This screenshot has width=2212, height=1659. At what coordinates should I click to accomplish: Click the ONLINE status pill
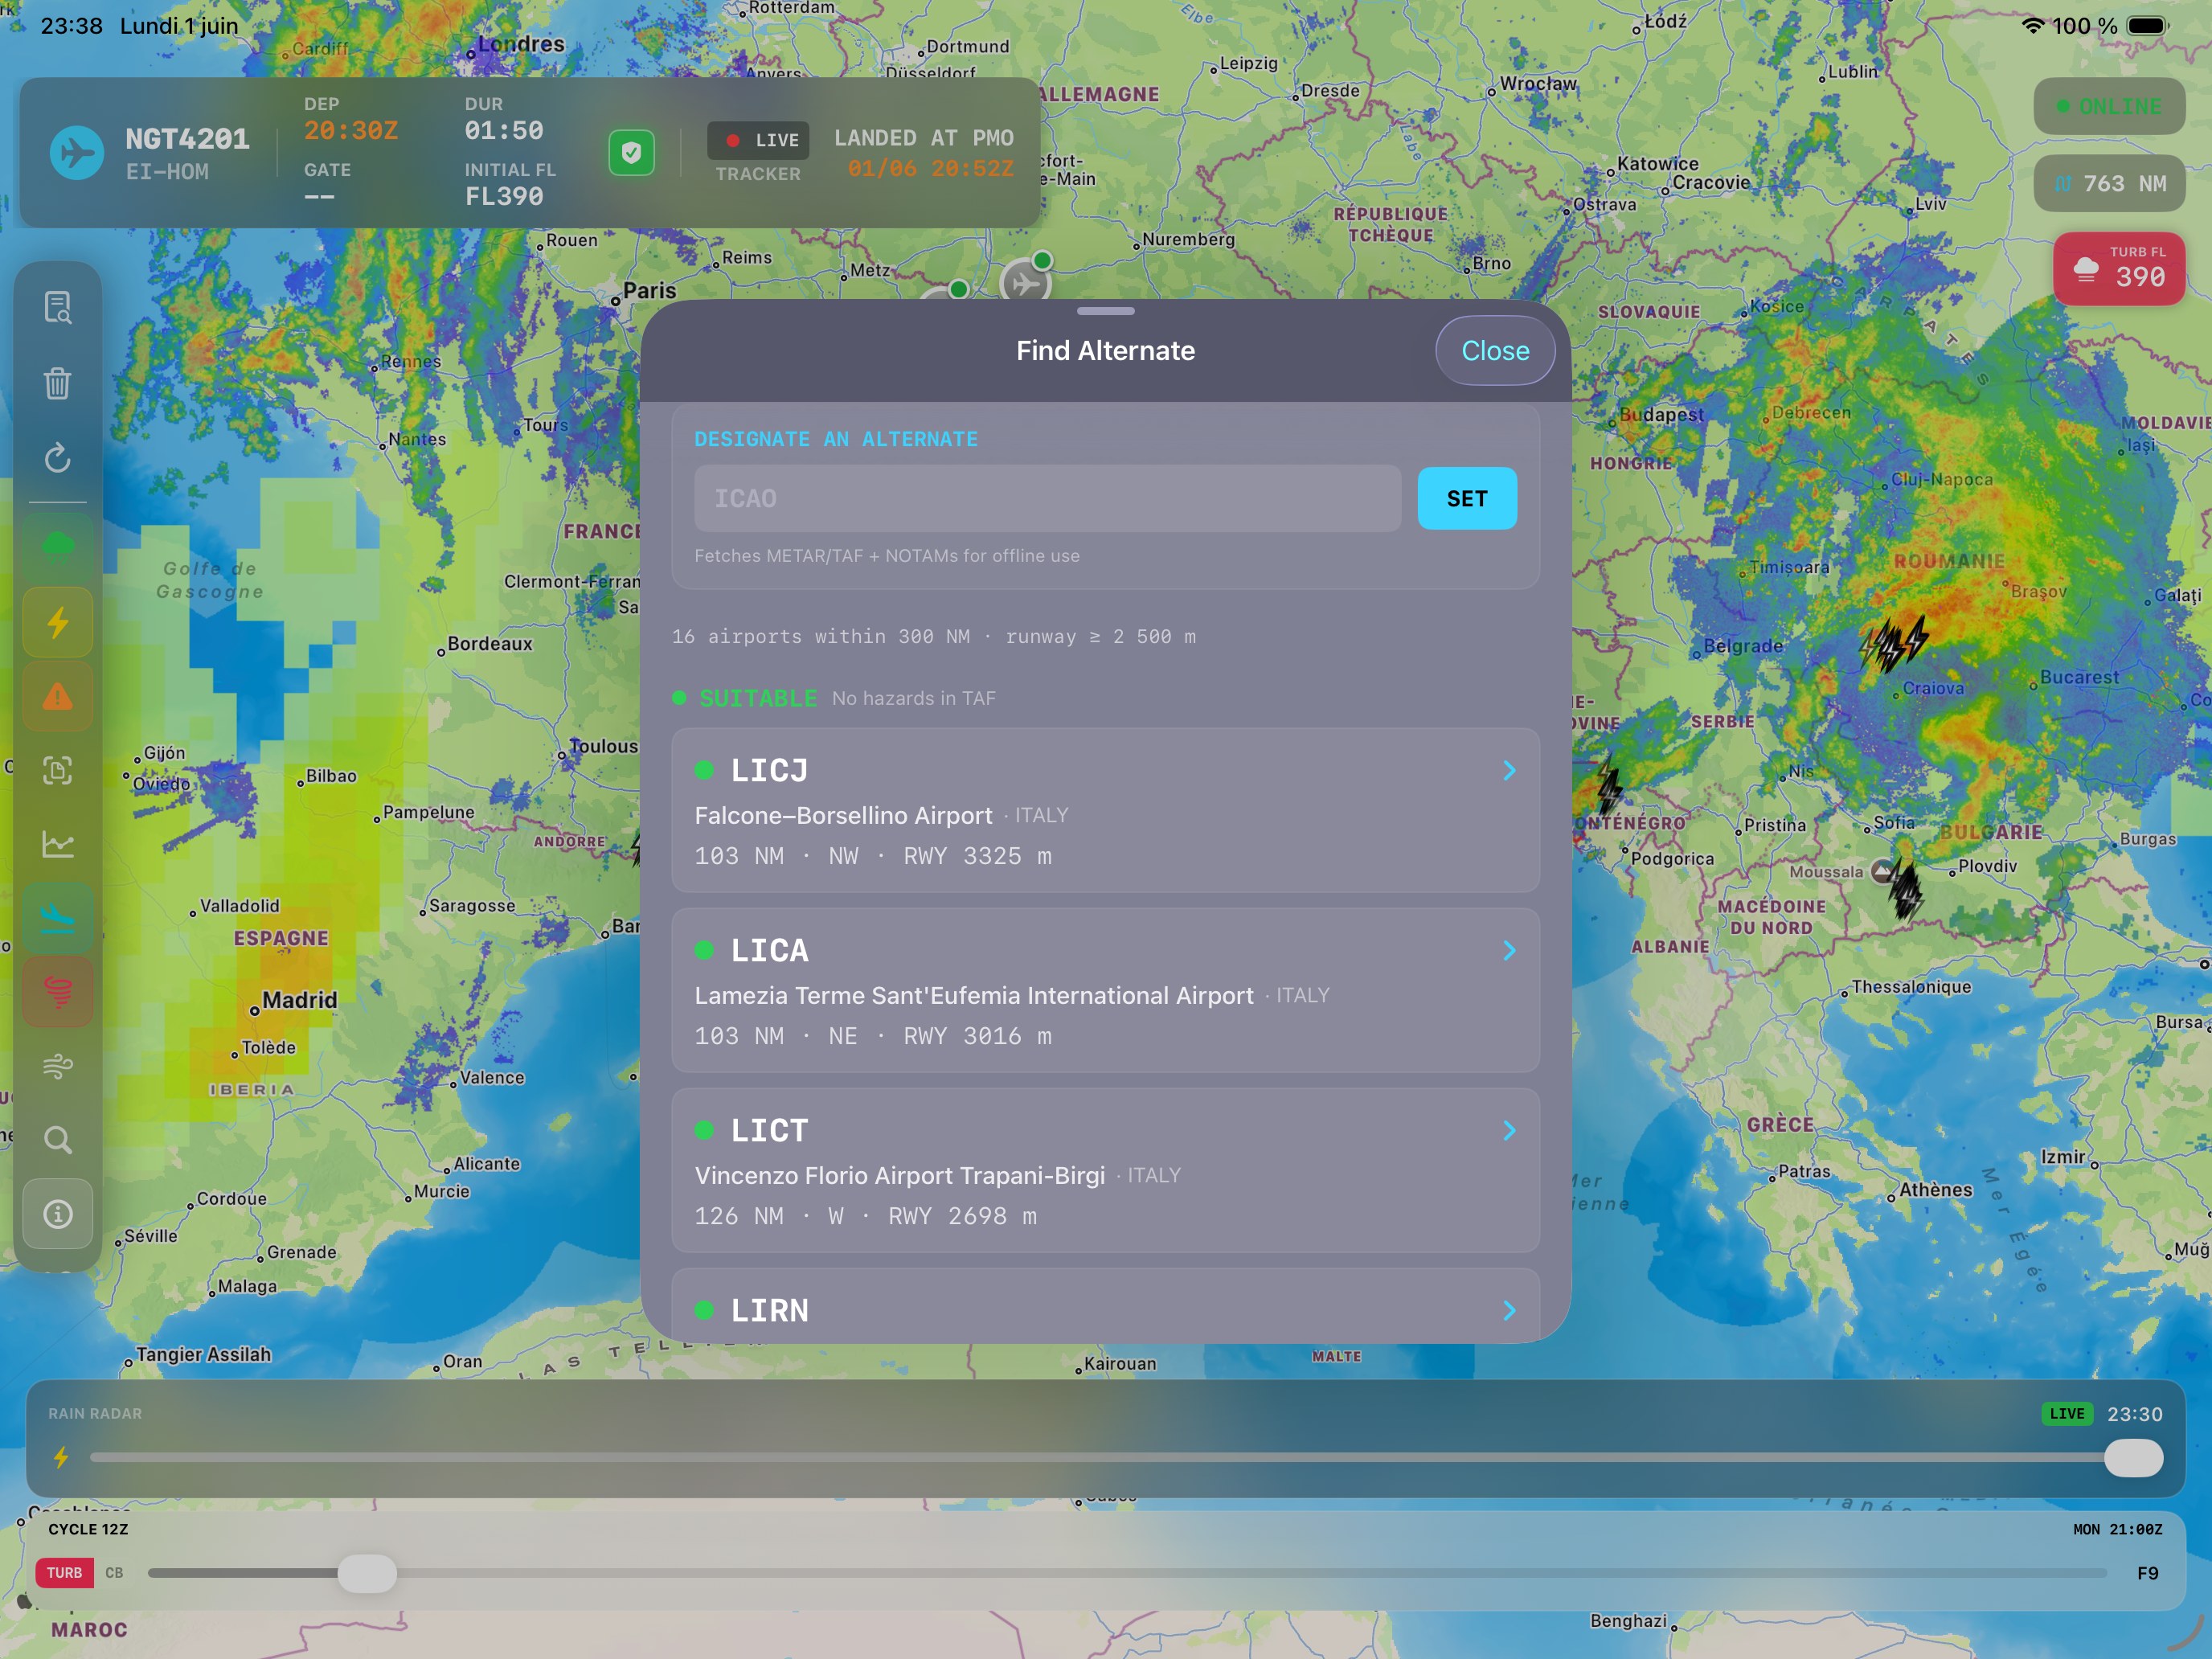pyautogui.click(x=2109, y=106)
